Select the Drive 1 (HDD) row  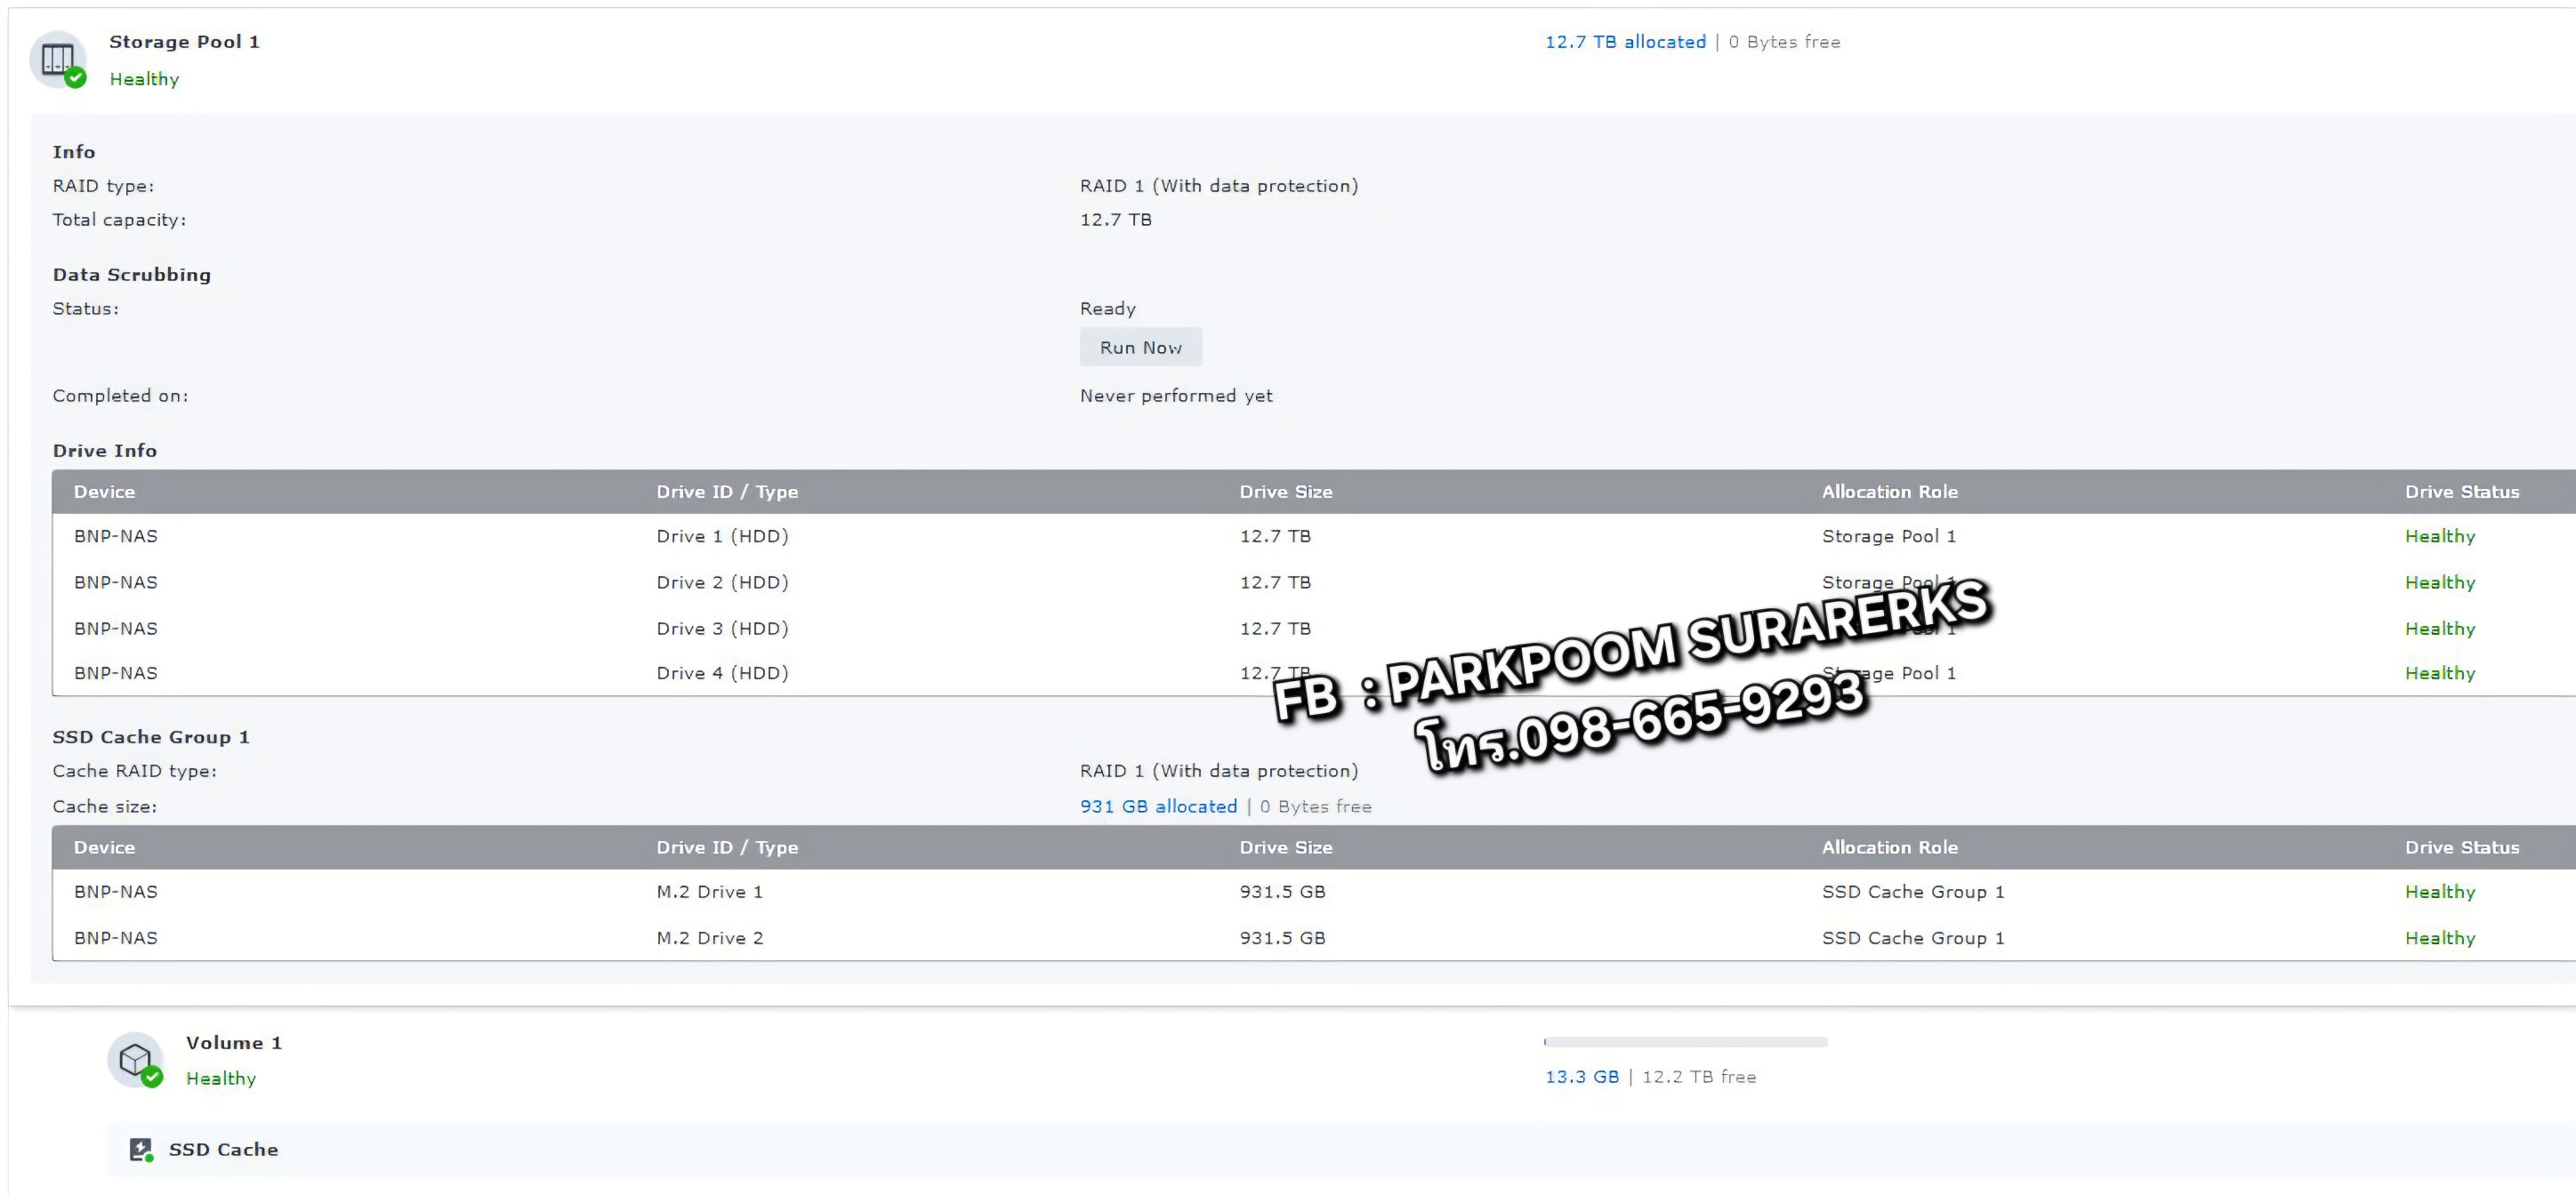pyautogui.click(x=722, y=536)
